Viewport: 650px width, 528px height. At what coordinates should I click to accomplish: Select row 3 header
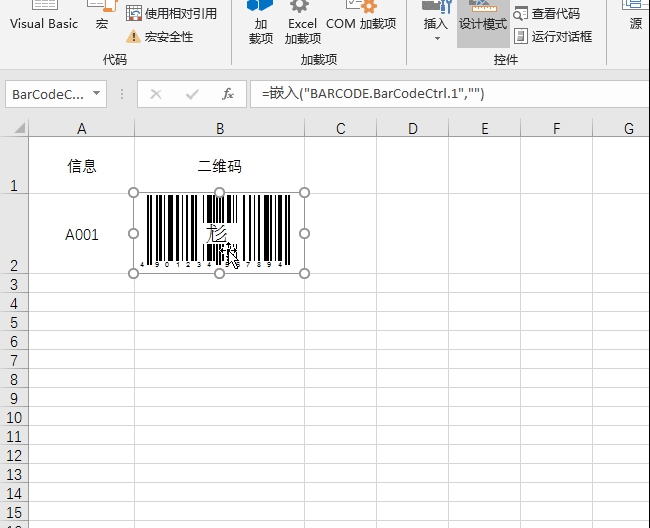[14, 283]
